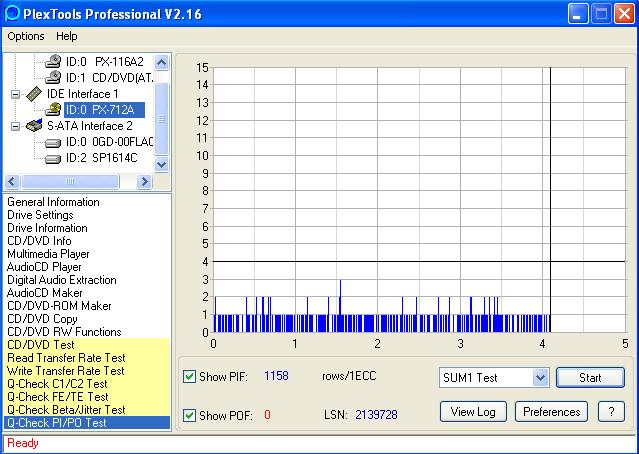Screen dimensions: 639x454
Task: Select ID:2 SP1614C drive
Action: point(101,158)
